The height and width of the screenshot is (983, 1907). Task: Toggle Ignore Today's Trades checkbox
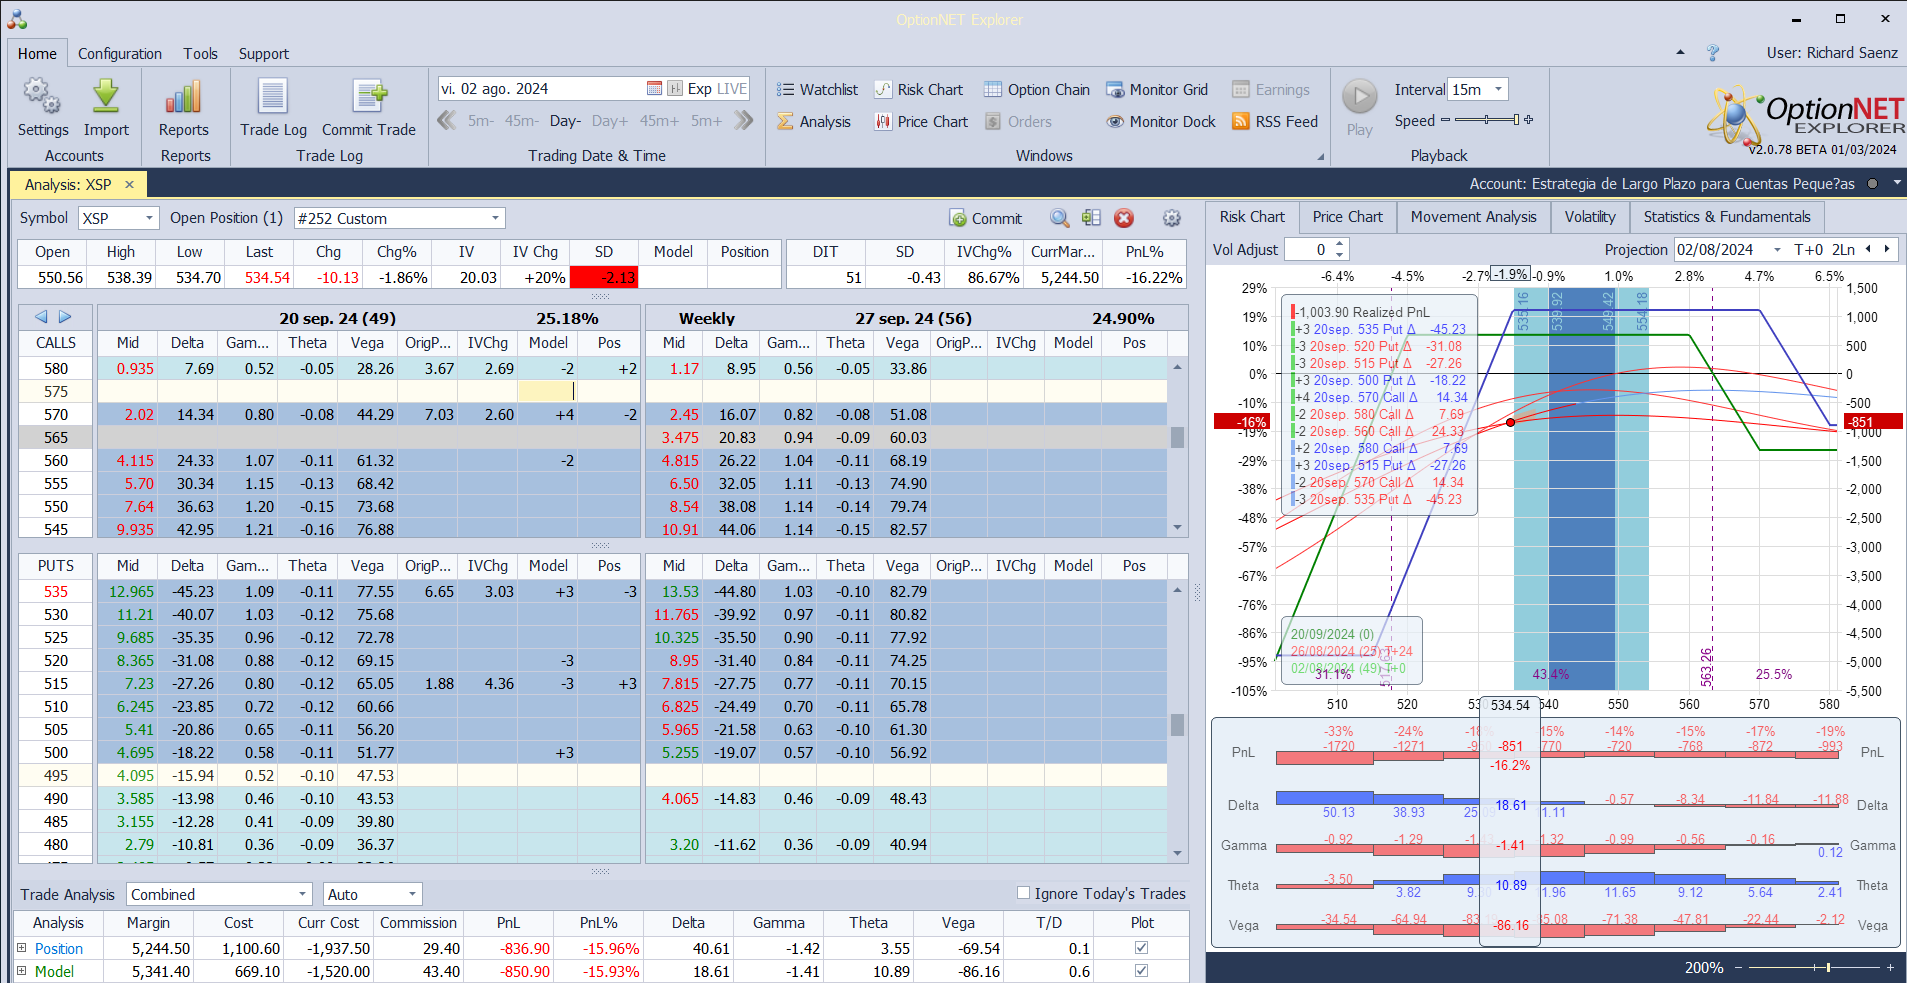(1023, 893)
